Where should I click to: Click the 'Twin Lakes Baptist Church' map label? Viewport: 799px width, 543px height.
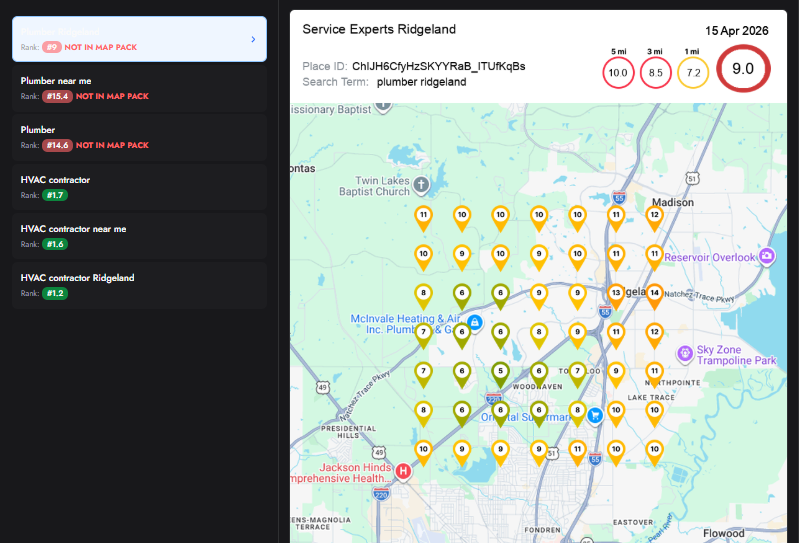(x=375, y=186)
